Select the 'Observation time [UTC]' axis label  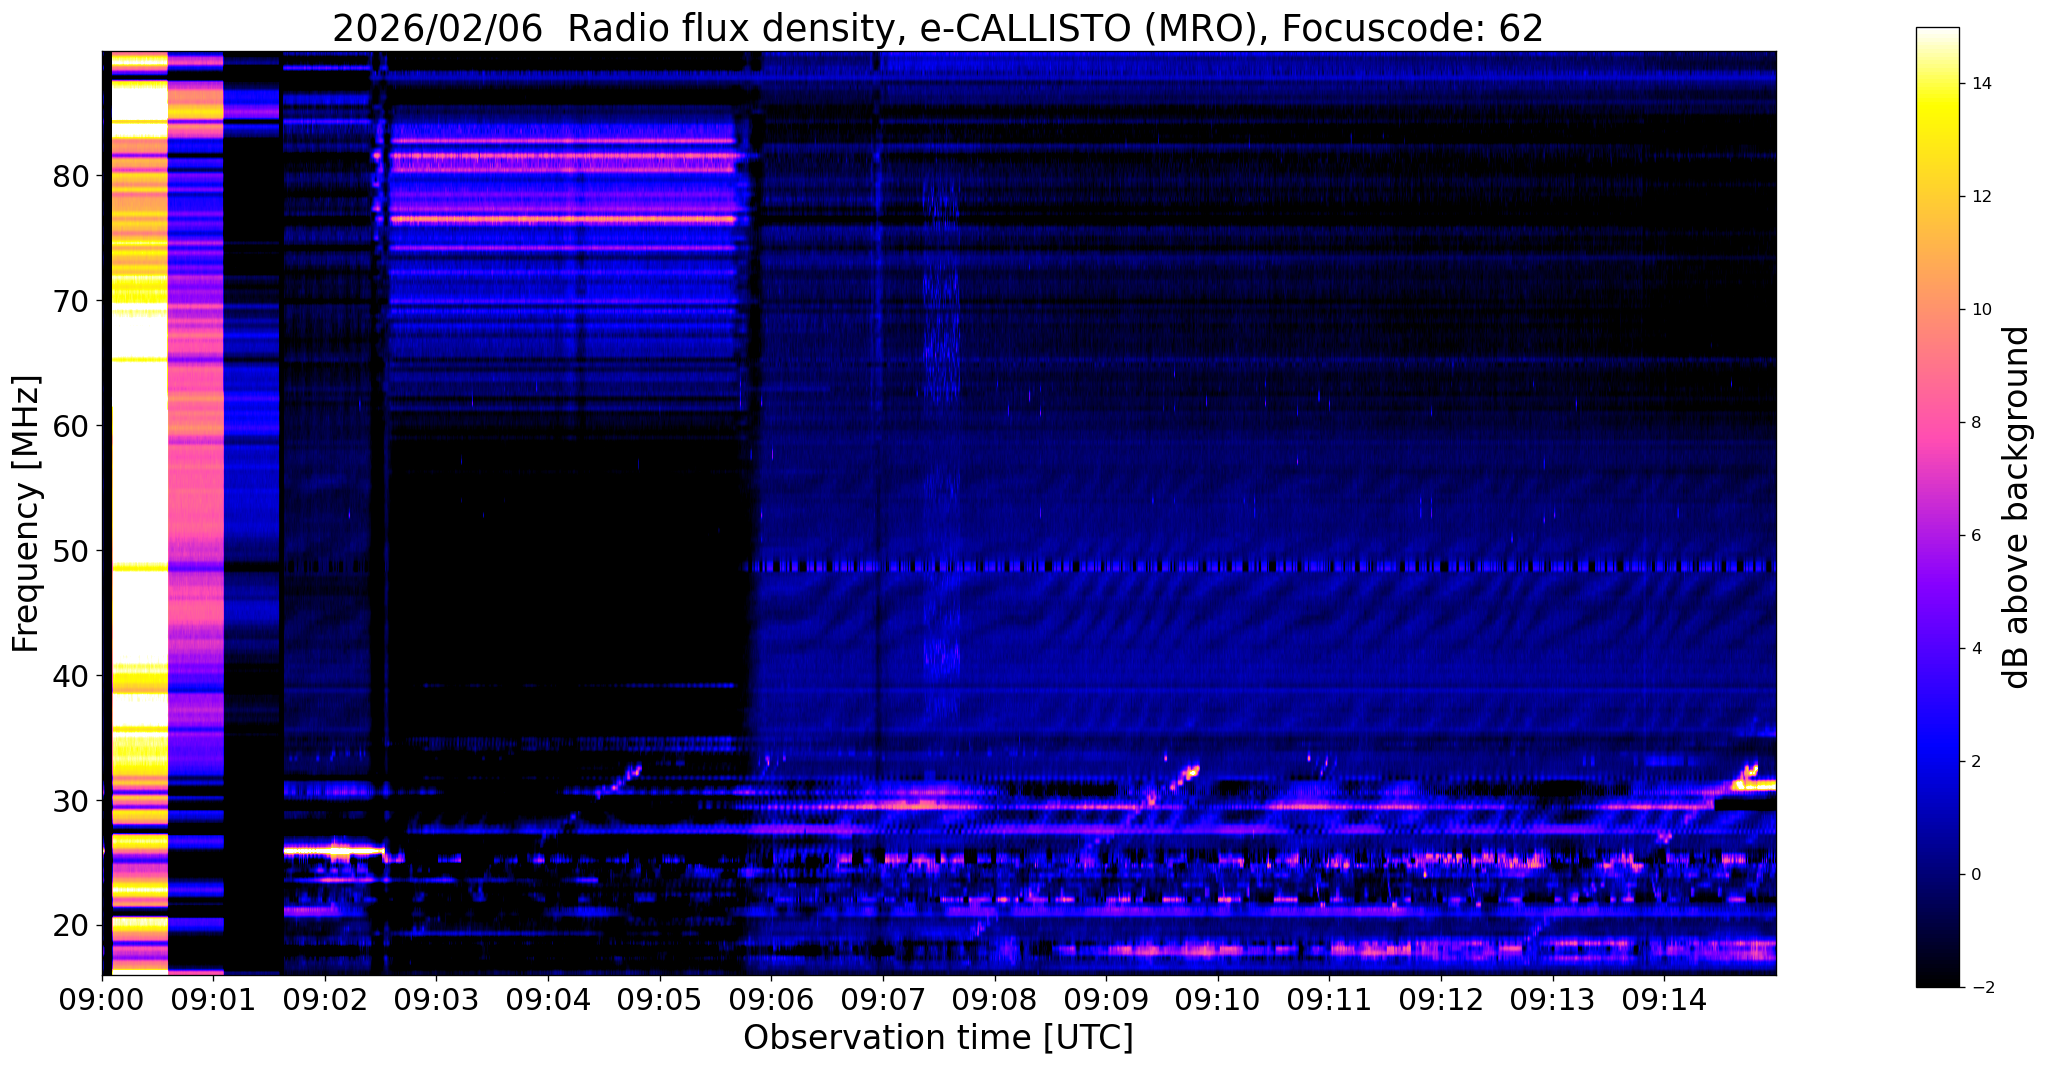pyautogui.click(x=938, y=1038)
